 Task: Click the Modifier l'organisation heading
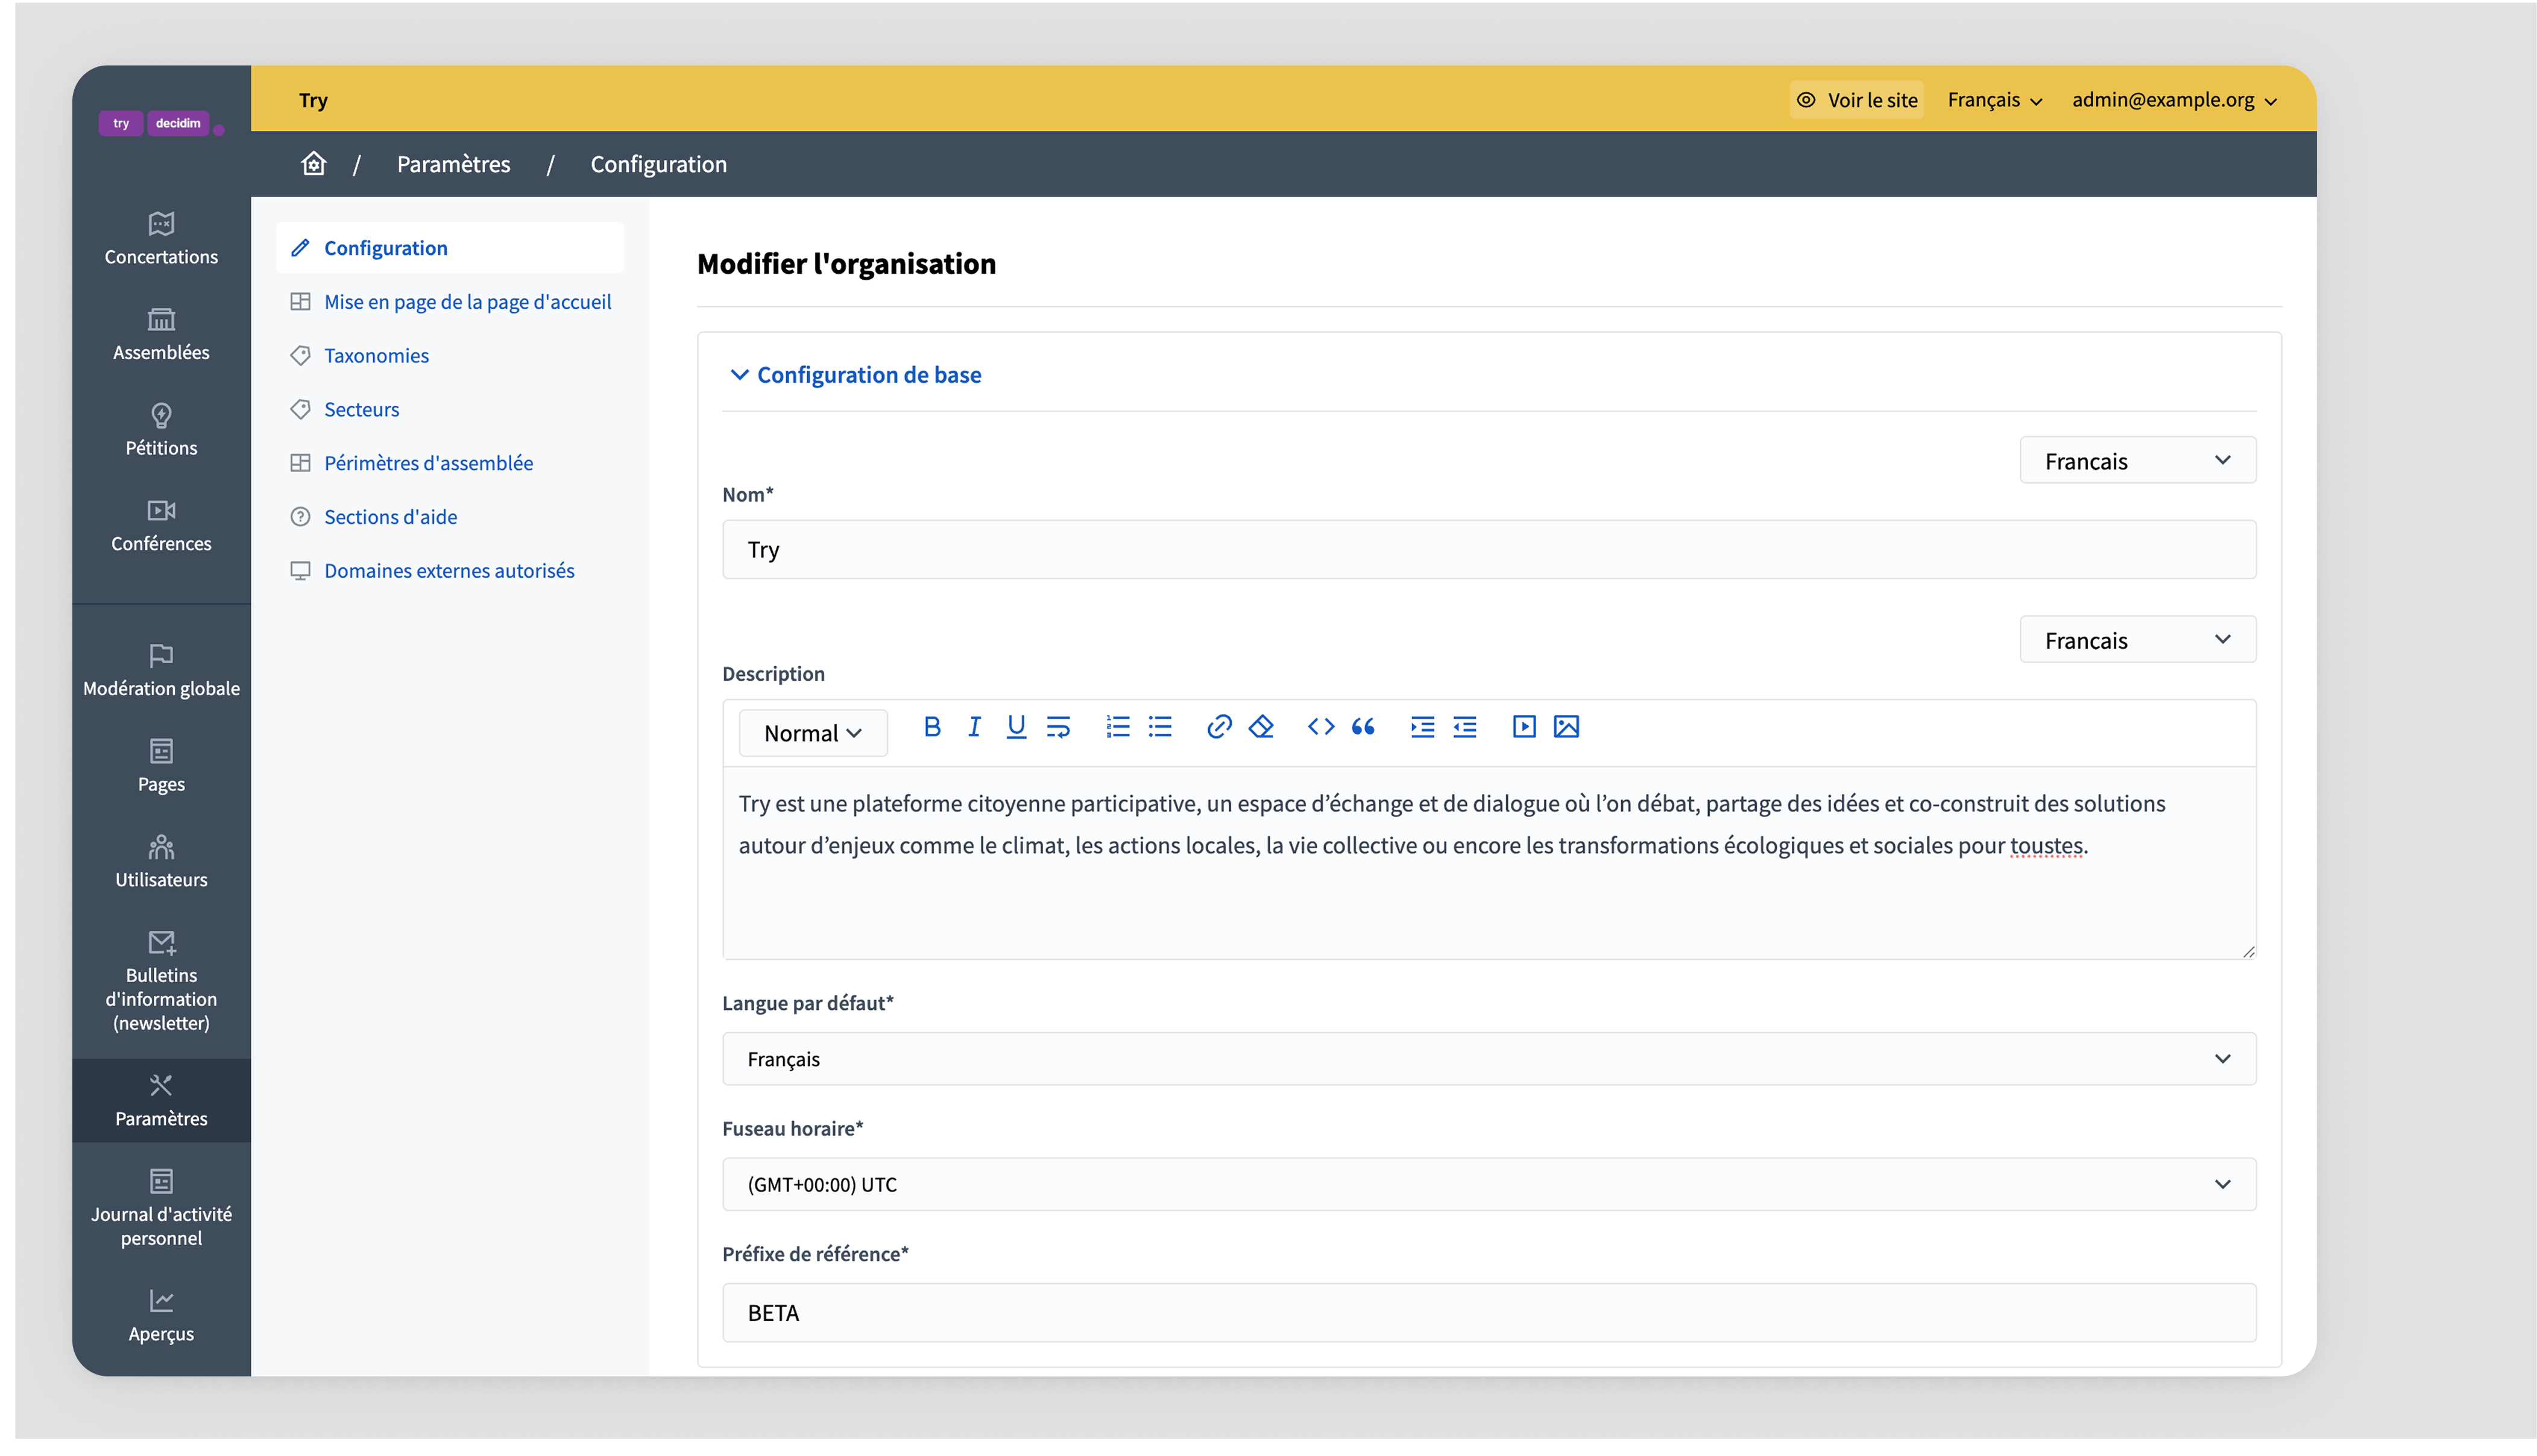pos(846,264)
